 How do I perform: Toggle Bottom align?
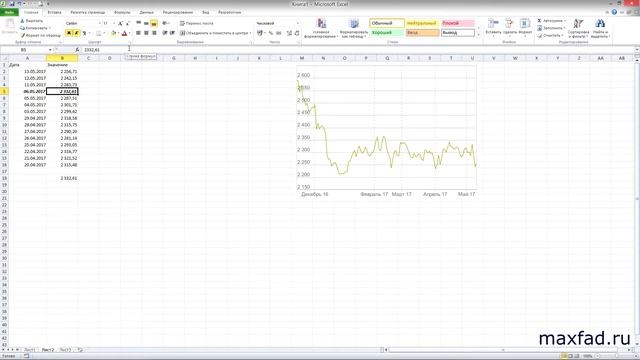click(154, 24)
